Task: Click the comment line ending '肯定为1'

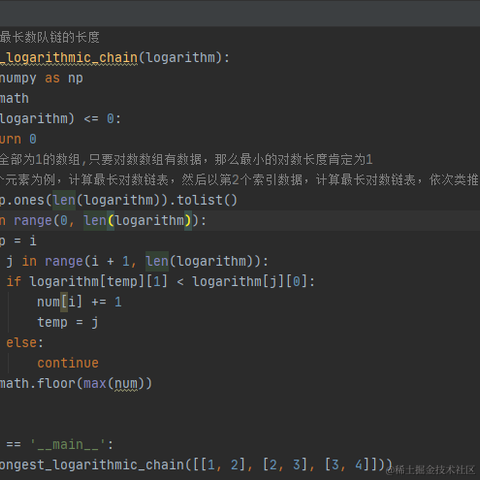Action: click(186, 159)
